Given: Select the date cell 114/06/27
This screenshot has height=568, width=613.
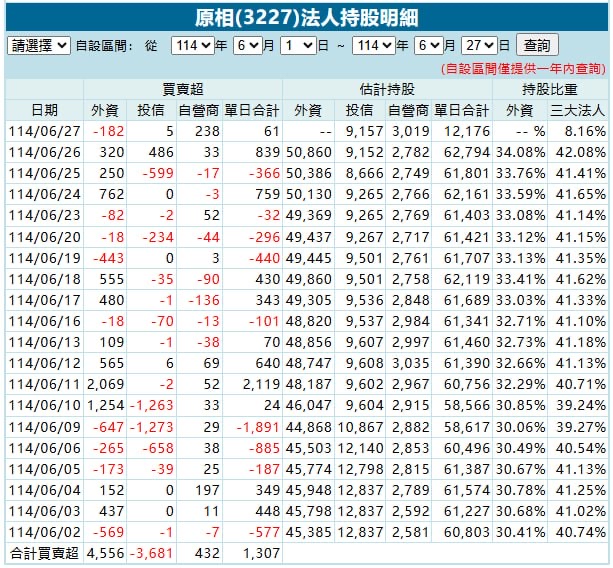Looking at the screenshot, I should 45,131.
